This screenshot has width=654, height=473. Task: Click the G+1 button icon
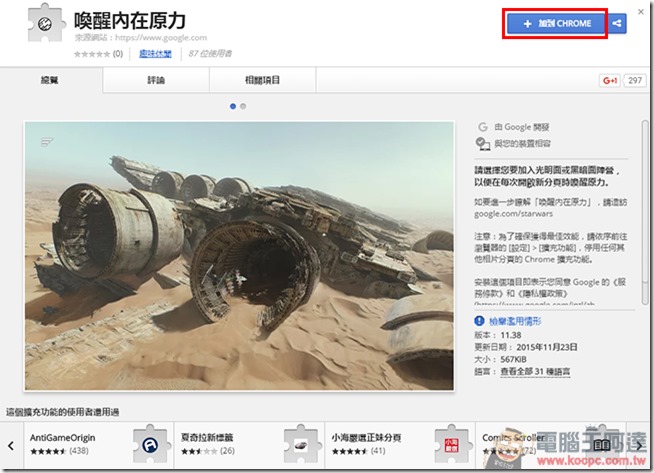pos(610,80)
